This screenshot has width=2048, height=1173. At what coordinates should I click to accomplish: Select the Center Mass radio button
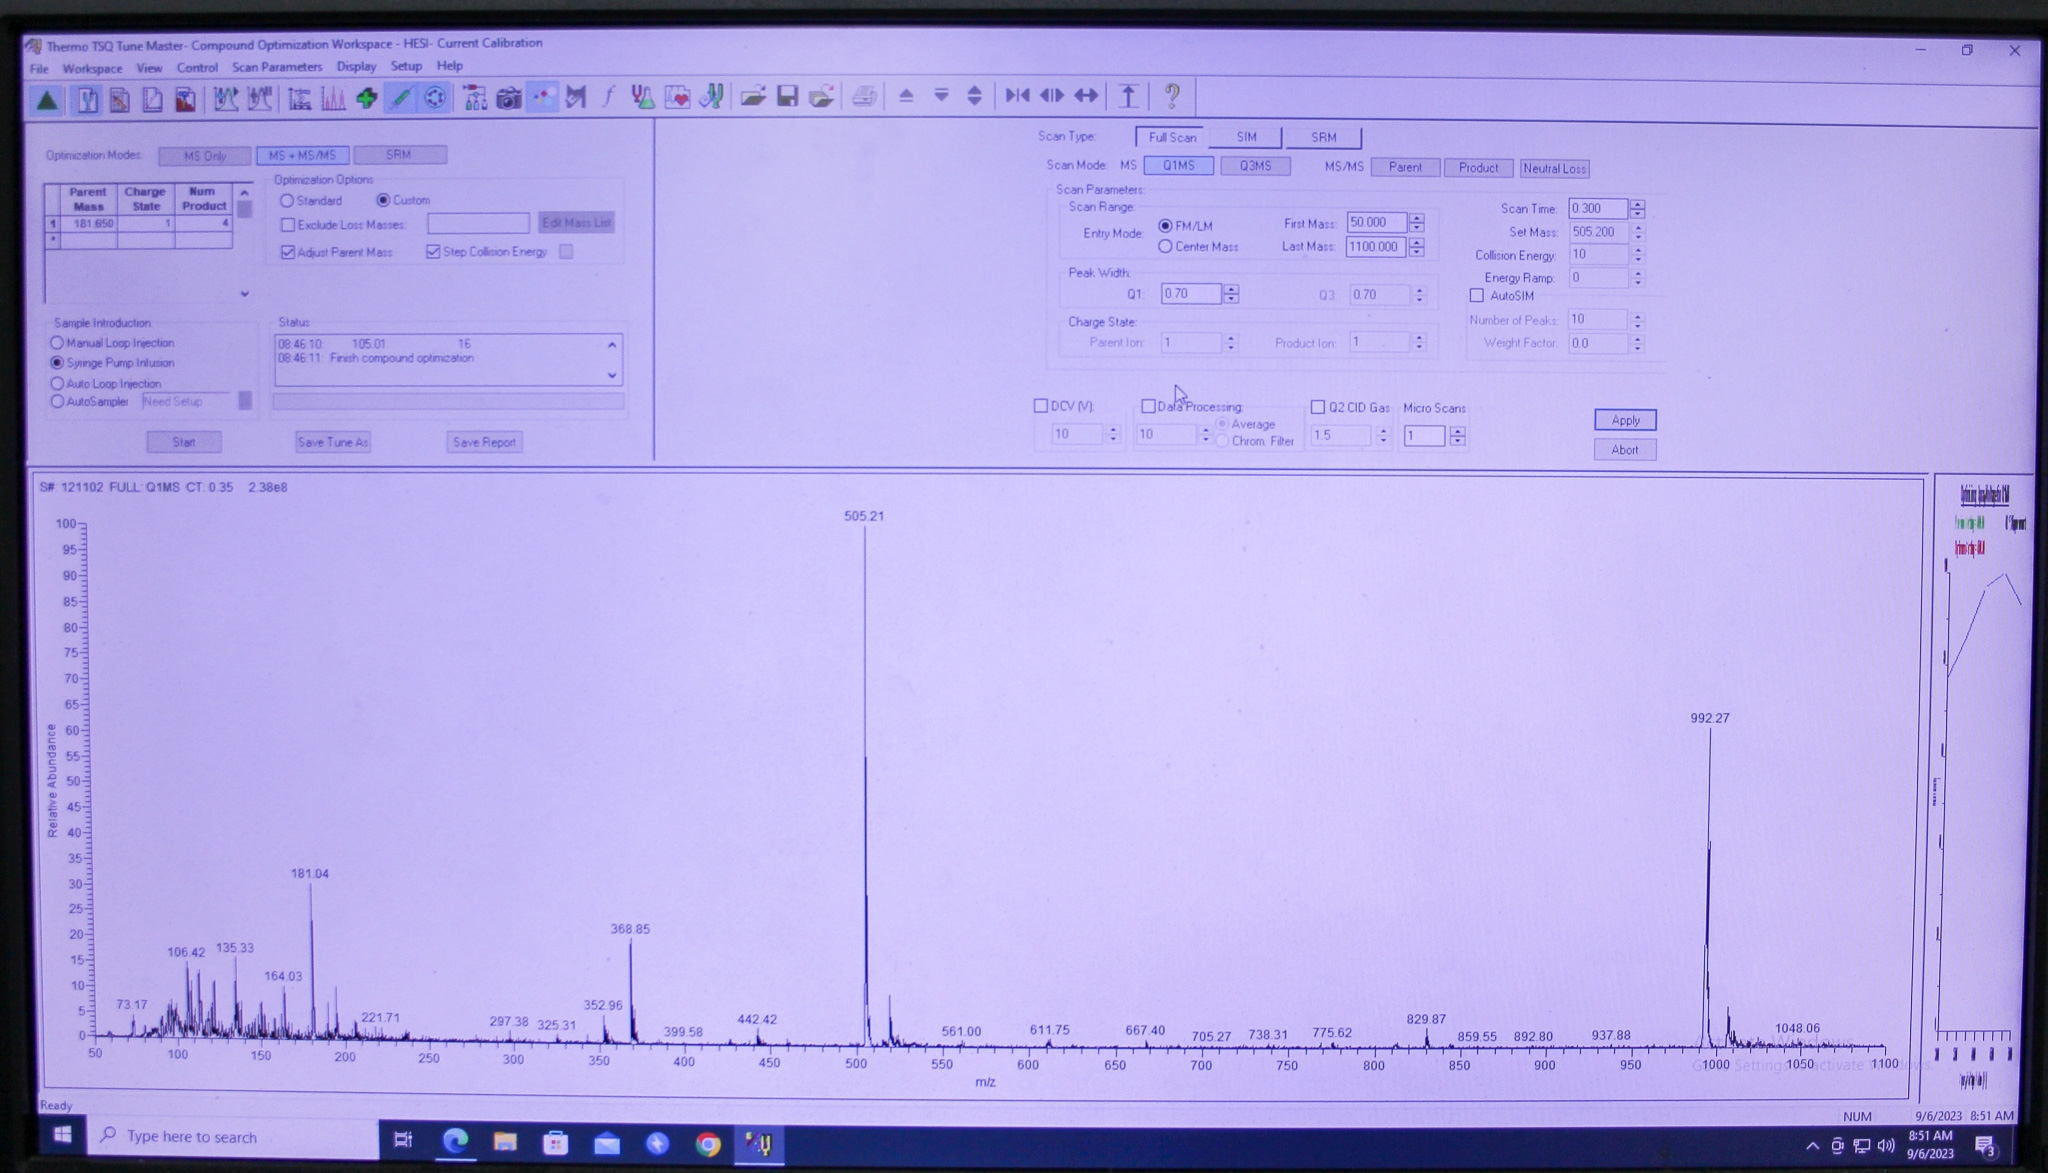(1167, 246)
